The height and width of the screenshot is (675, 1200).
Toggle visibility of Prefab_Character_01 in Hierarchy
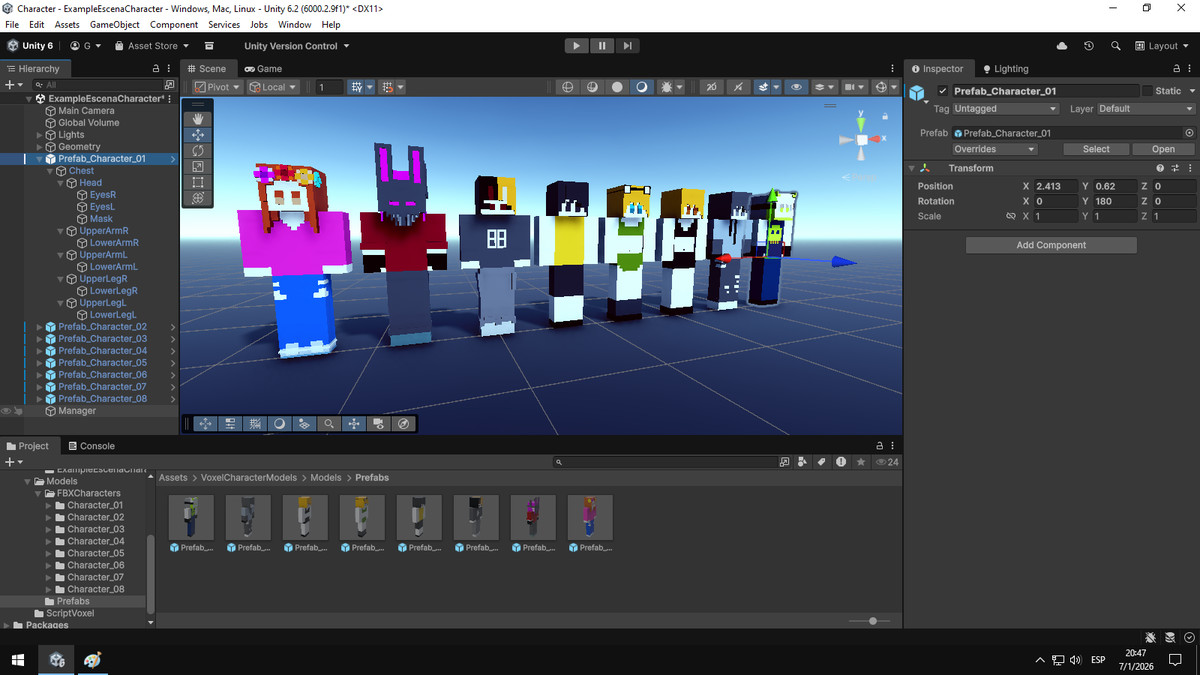[5, 158]
